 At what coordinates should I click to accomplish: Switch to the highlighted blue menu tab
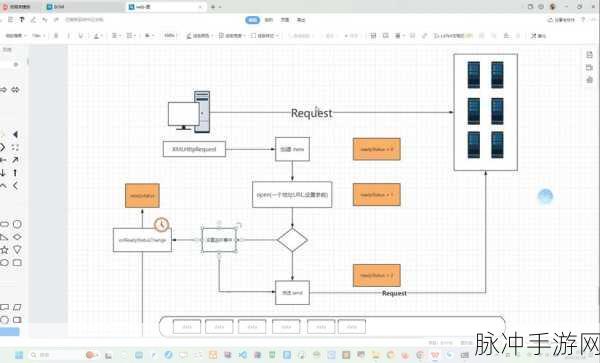click(252, 20)
